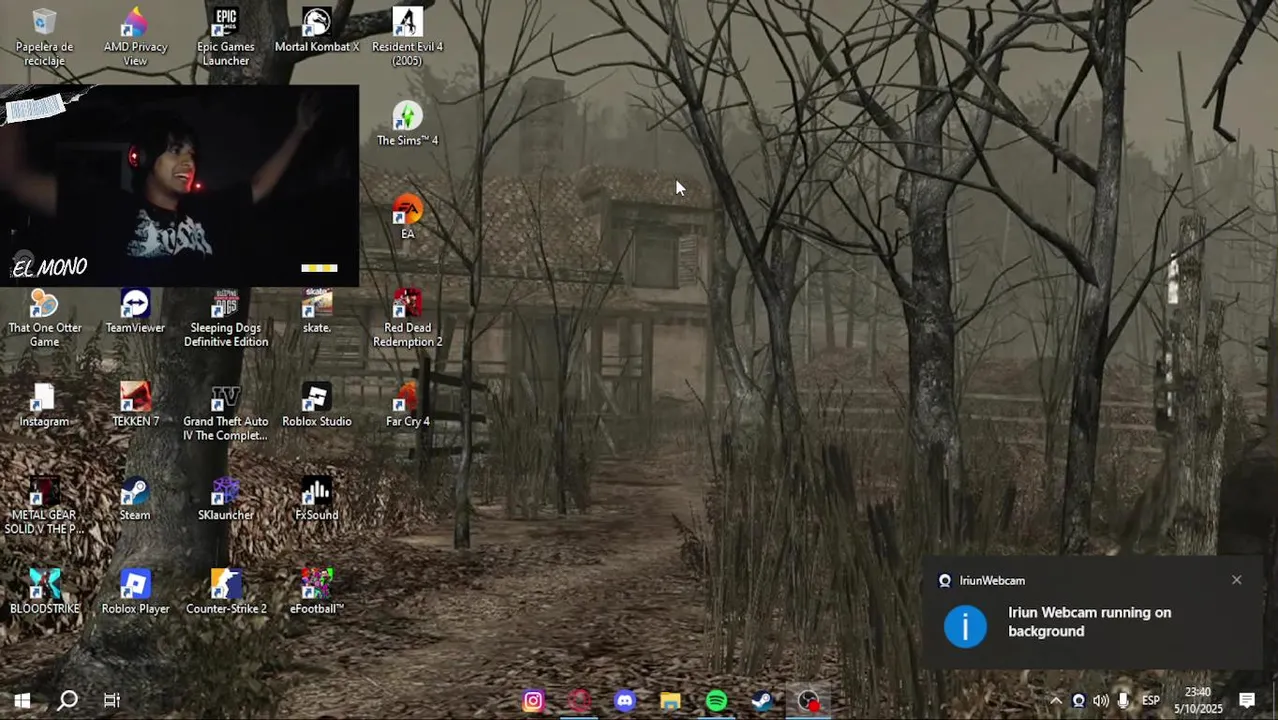
Task: Open File Explorer from the taskbar
Action: [x=670, y=701]
